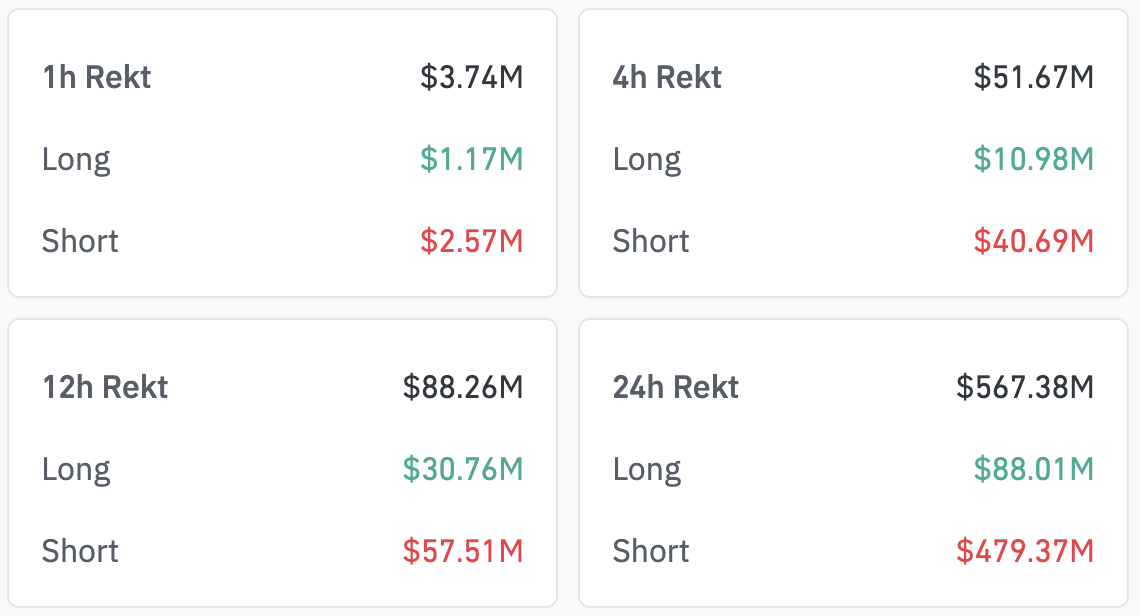The image size is (1140, 616).
Task: Click the Long label in 12h card
Action: (x=76, y=471)
